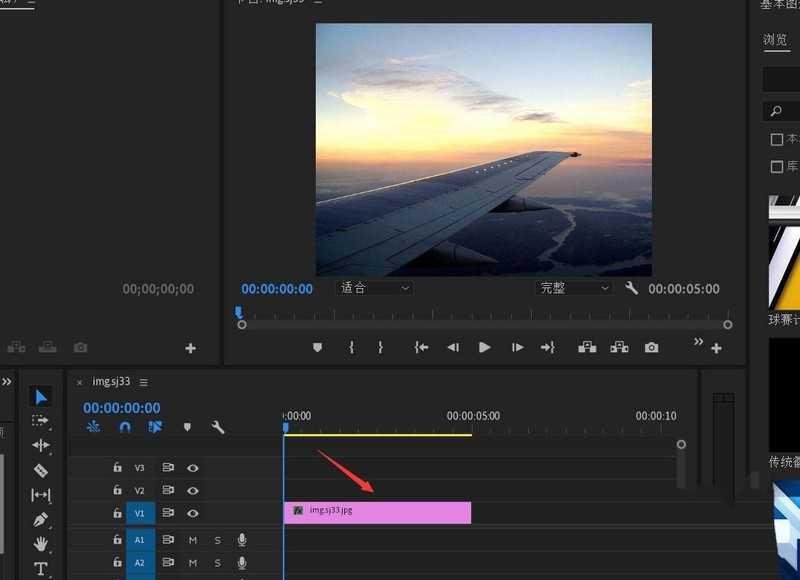Enable voice-over record on track A1
This screenshot has height=580, width=800.
click(241, 540)
